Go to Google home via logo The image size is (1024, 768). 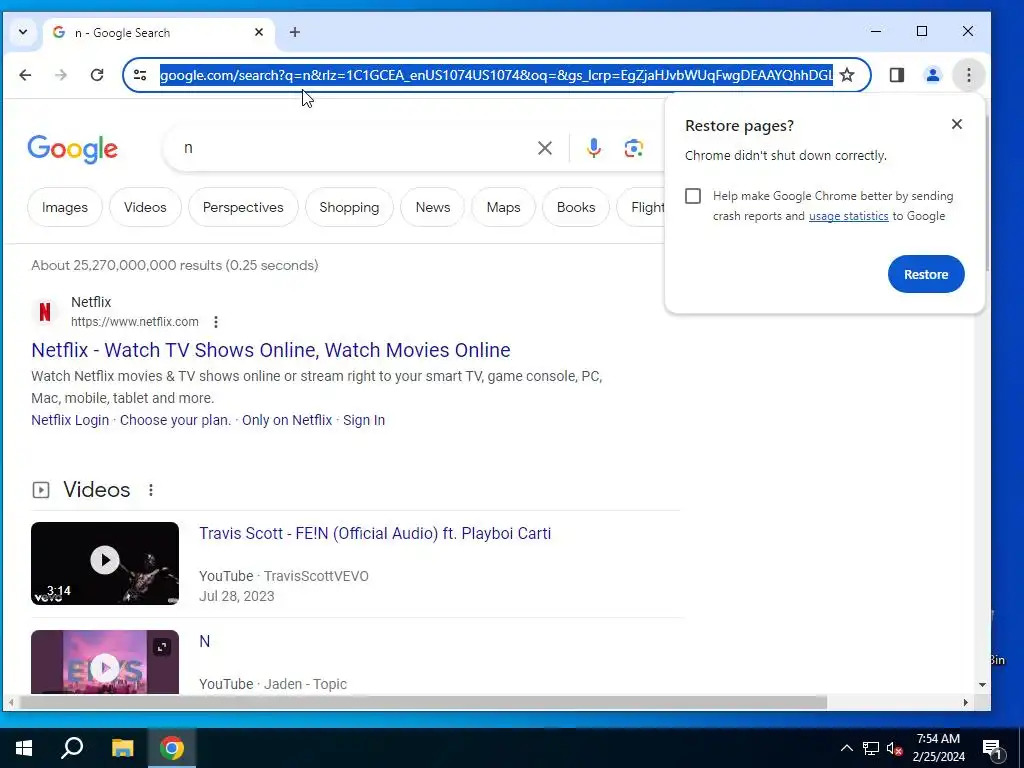tap(72, 149)
